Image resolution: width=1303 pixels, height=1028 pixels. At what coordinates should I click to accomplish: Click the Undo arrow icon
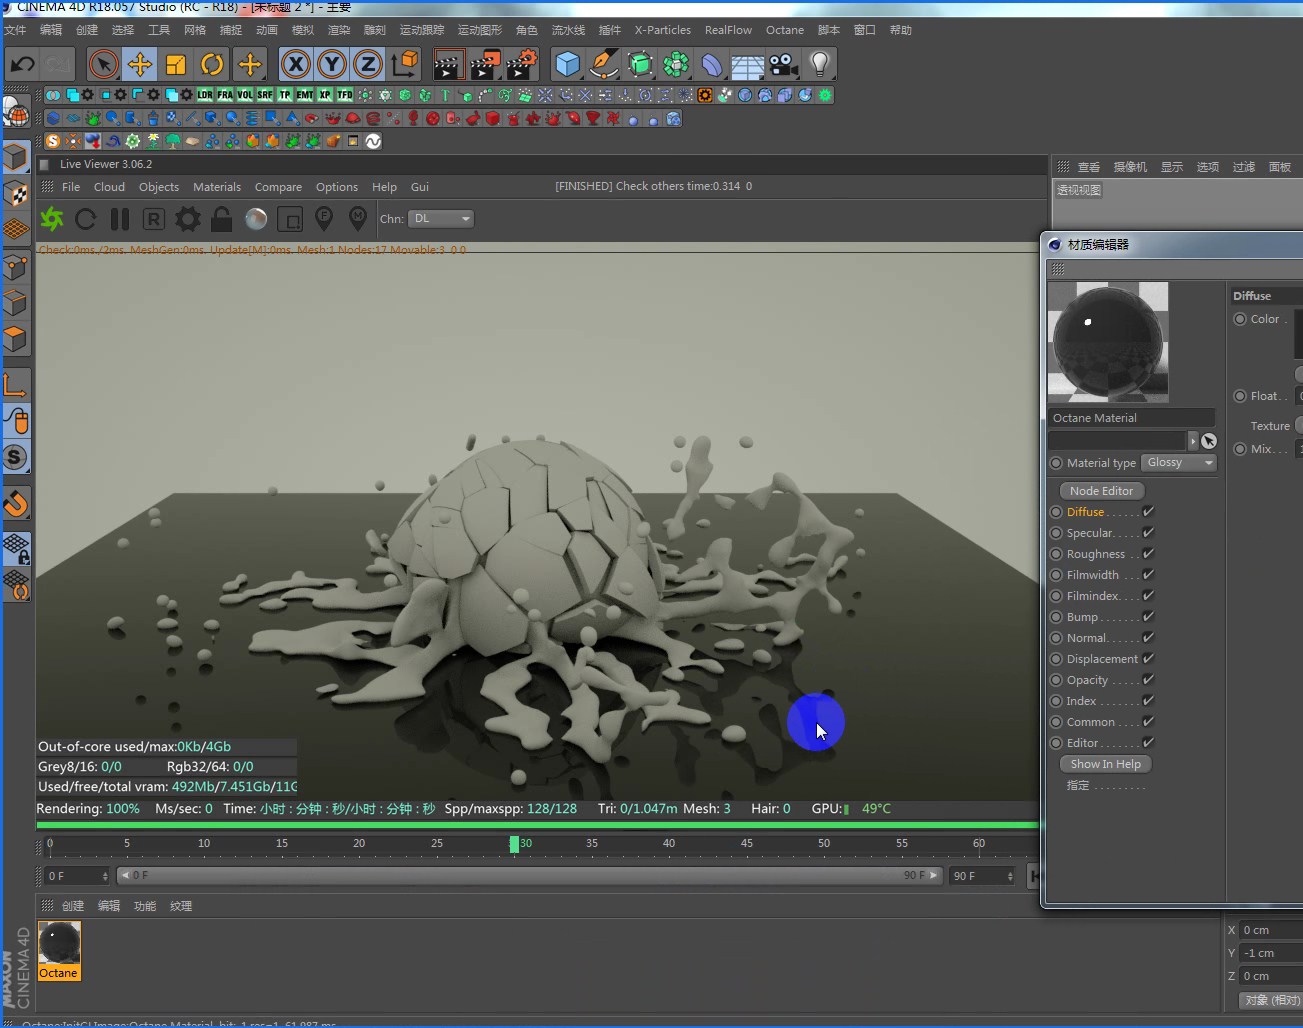point(22,65)
